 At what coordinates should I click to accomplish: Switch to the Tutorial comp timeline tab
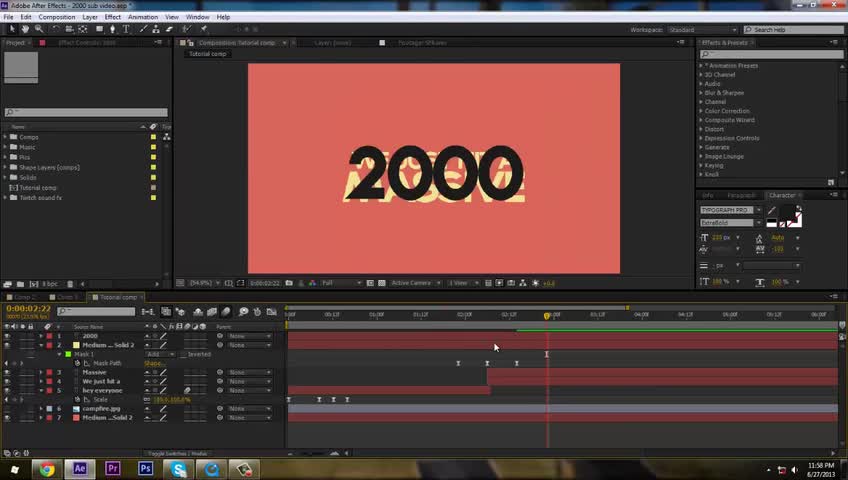(118, 297)
